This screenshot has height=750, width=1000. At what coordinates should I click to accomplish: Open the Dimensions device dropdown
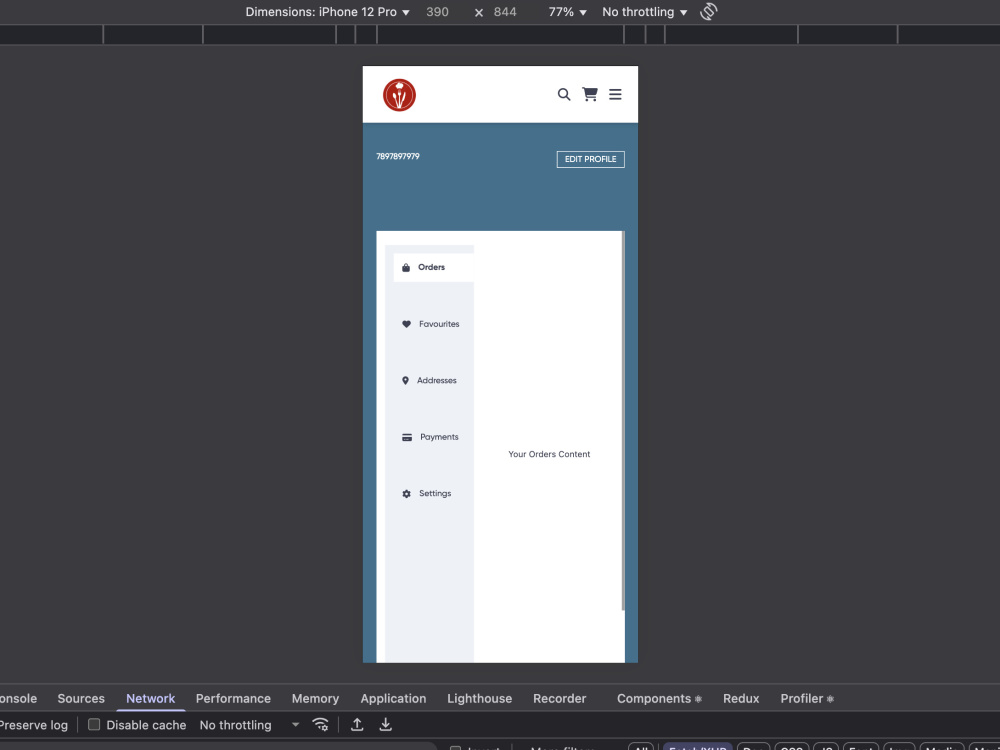(327, 12)
